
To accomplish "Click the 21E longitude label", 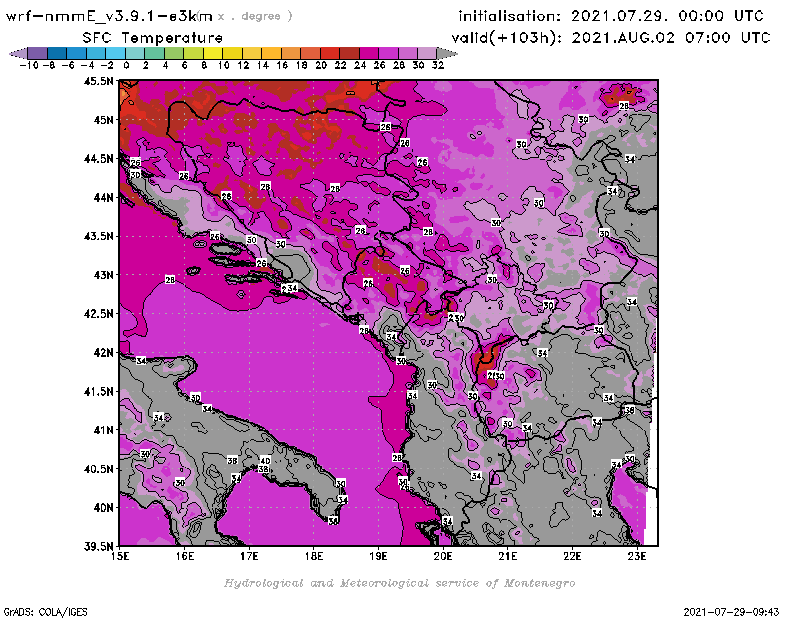I will pos(508,556).
